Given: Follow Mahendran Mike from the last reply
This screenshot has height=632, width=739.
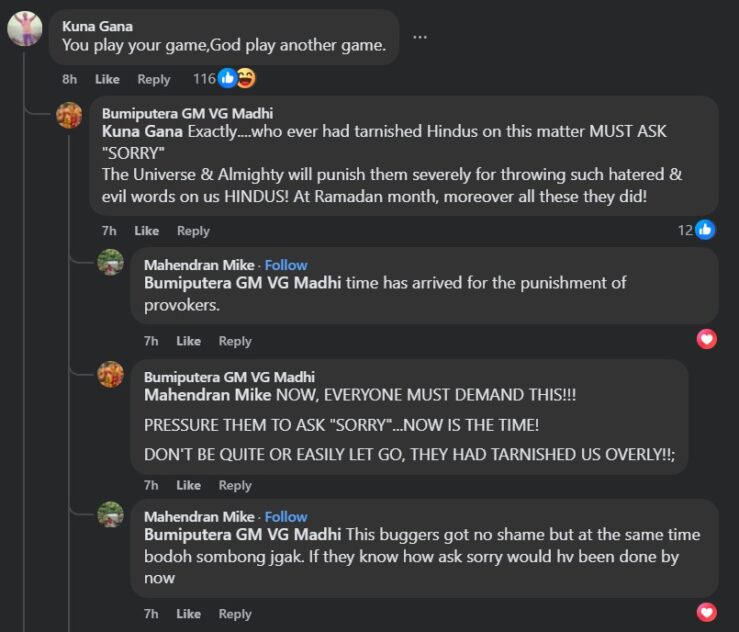Looking at the screenshot, I should [286, 517].
